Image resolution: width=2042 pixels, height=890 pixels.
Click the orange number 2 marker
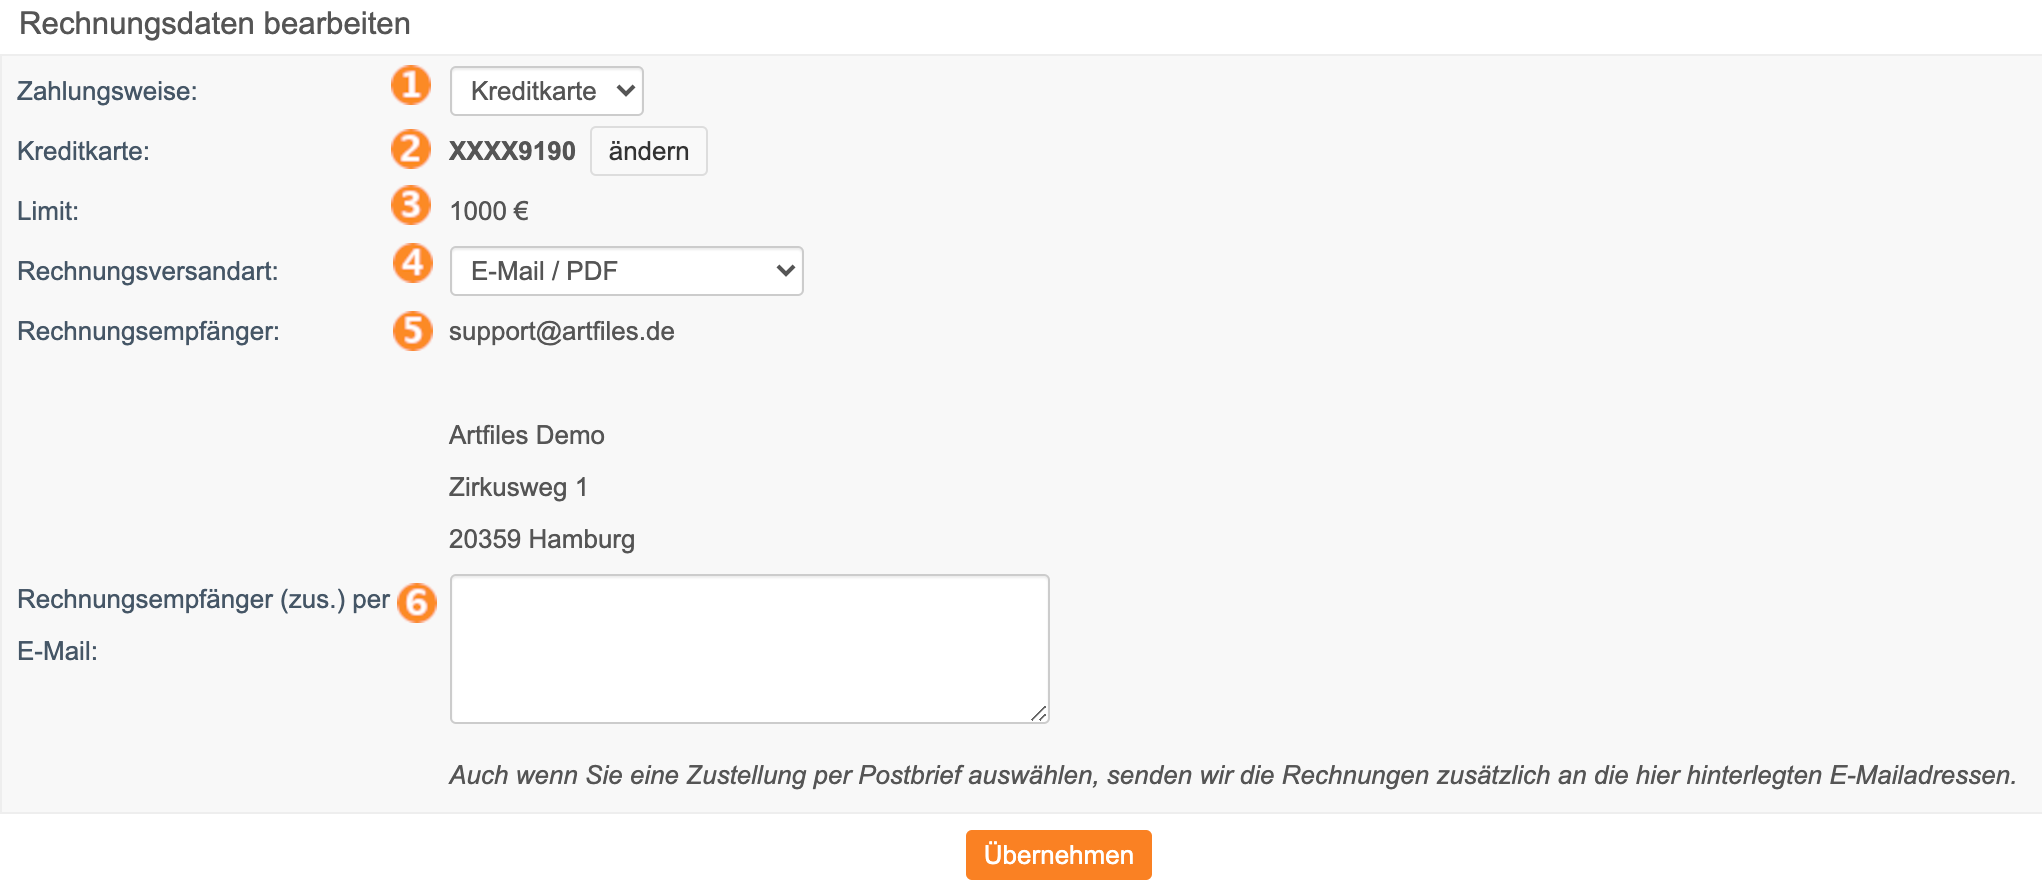click(x=410, y=149)
